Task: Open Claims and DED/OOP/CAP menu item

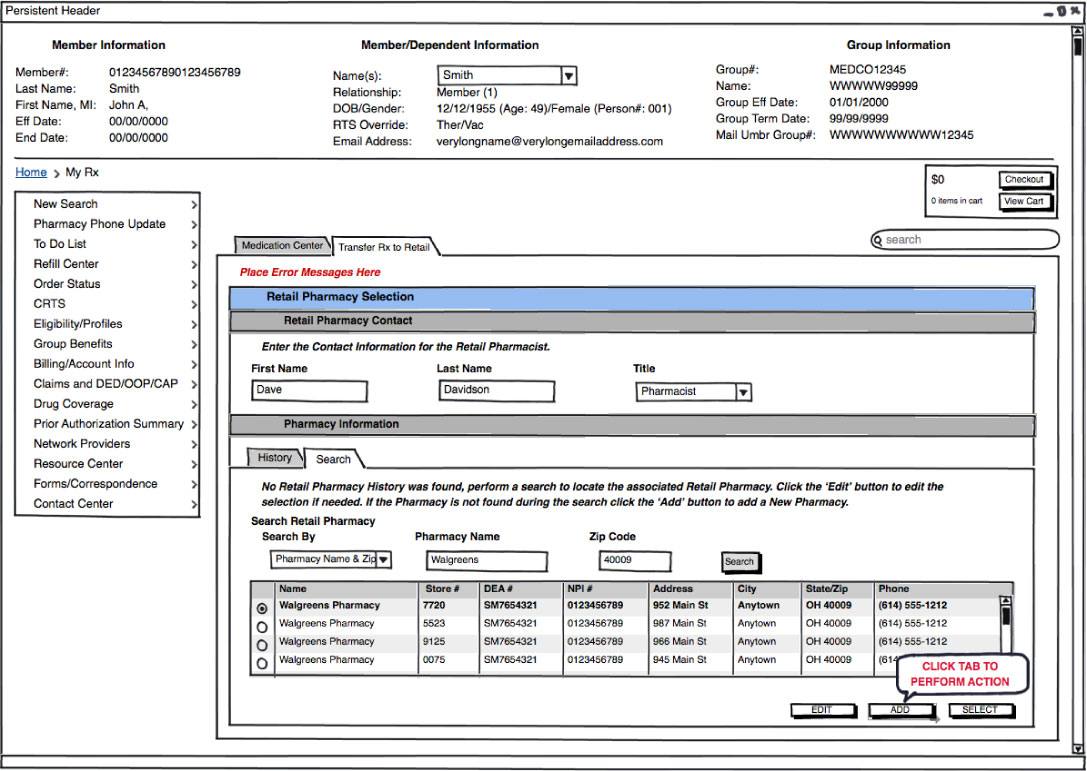Action: [x=106, y=384]
